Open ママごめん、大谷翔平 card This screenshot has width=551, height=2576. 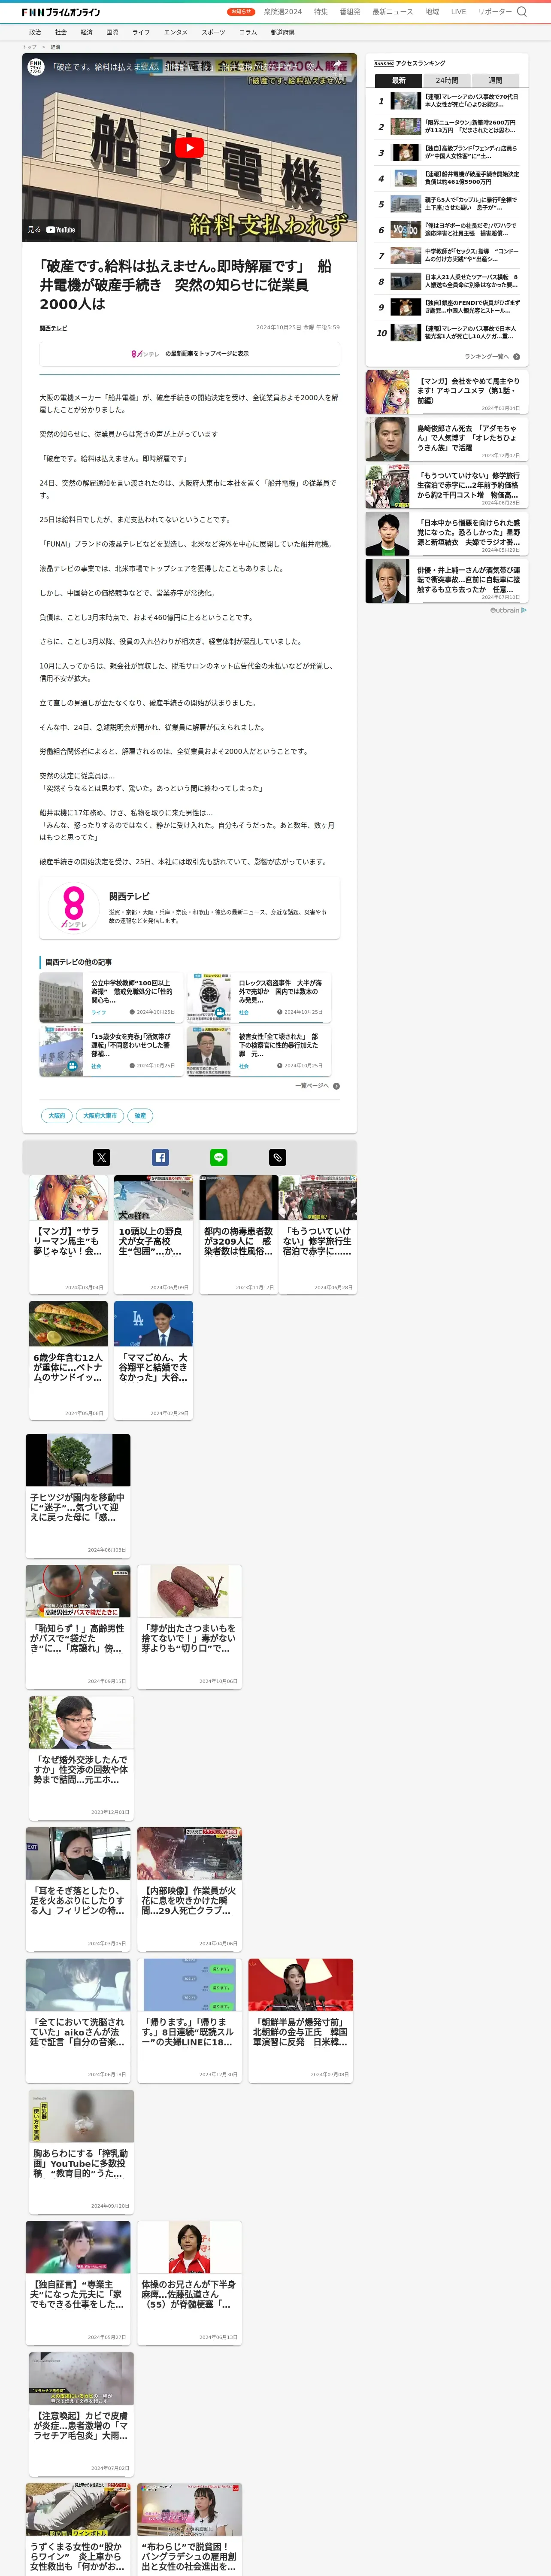pos(153,1360)
